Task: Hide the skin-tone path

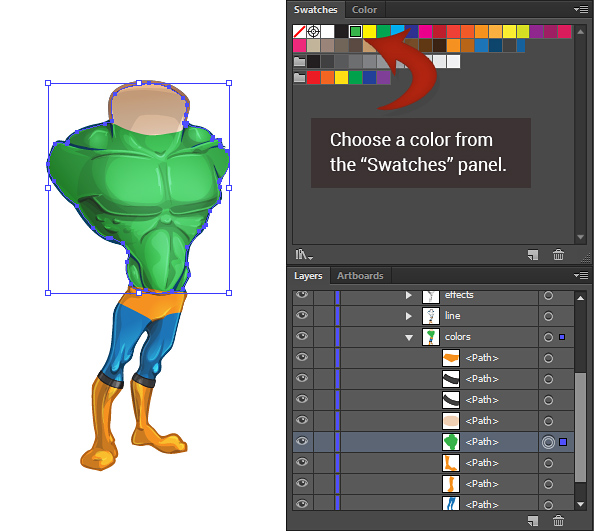Action: coord(302,420)
